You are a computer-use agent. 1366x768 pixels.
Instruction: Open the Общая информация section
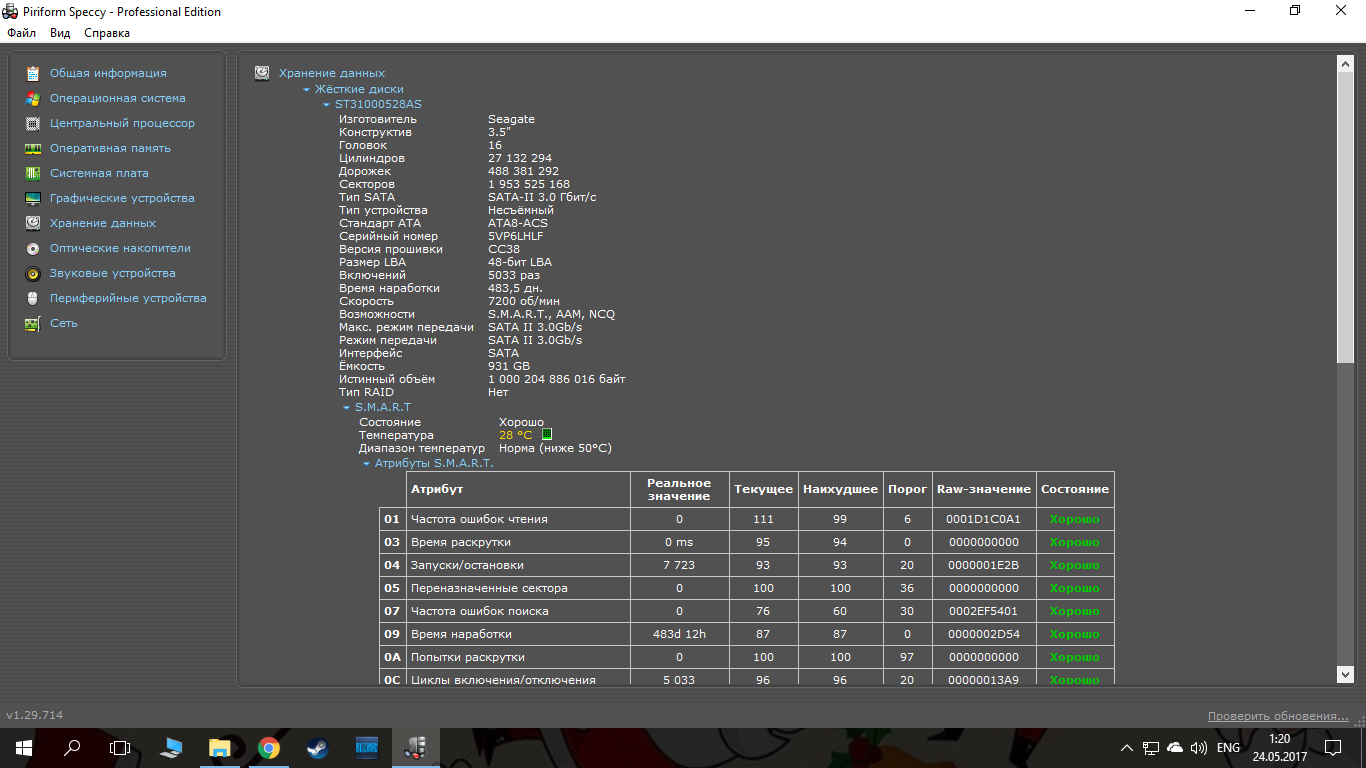pyautogui.click(x=108, y=73)
